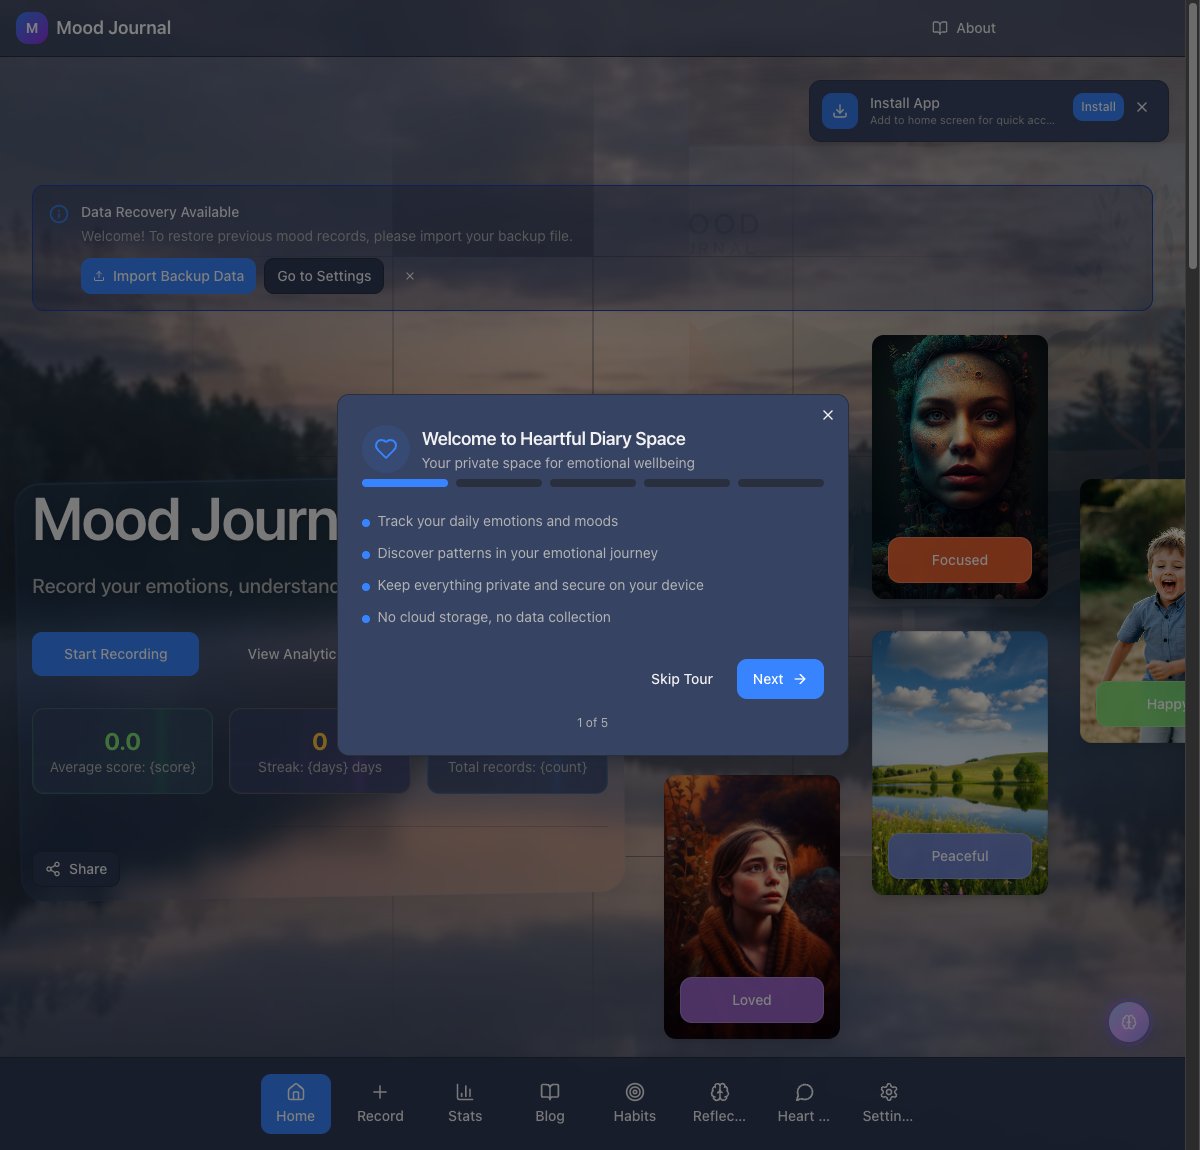The height and width of the screenshot is (1150, 1200).
Task: Select the Record tab in bottom navigation
Action: click(x=380, y=1103)
